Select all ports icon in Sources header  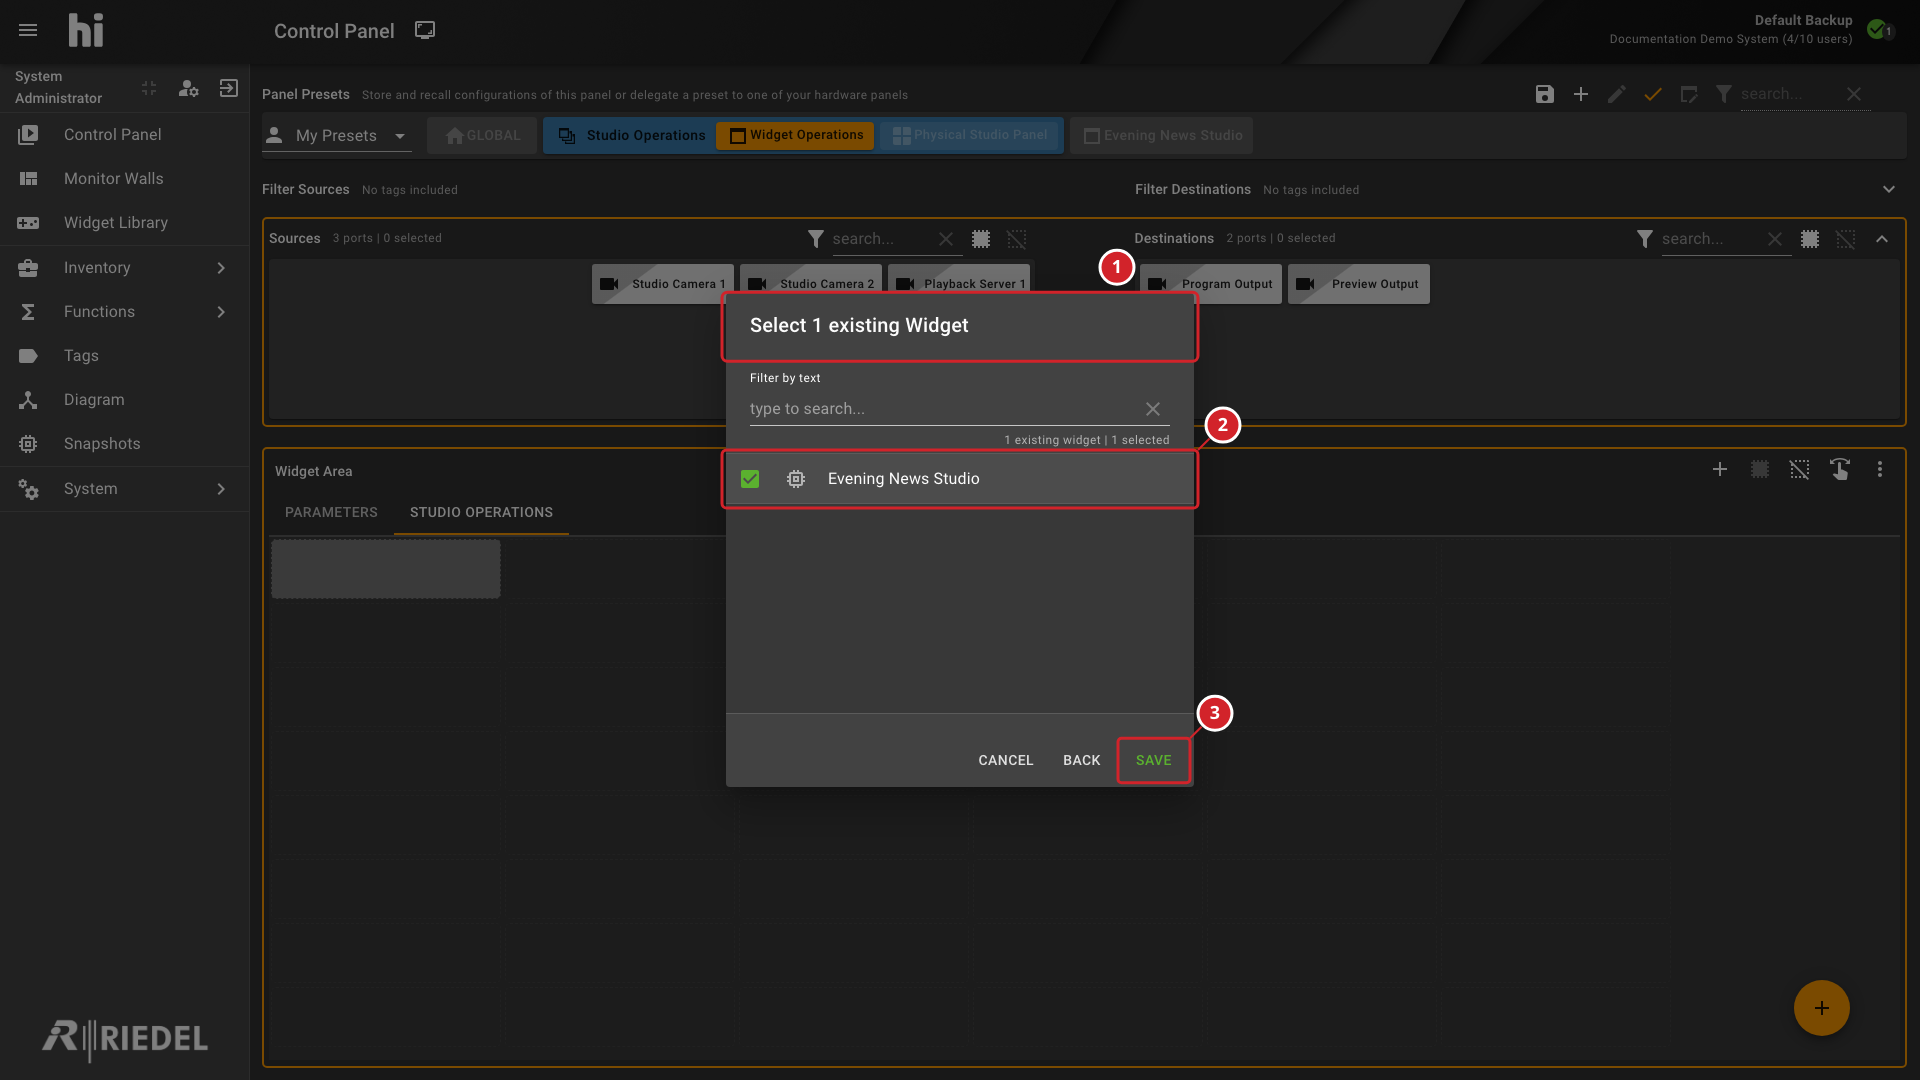(981, 239)
